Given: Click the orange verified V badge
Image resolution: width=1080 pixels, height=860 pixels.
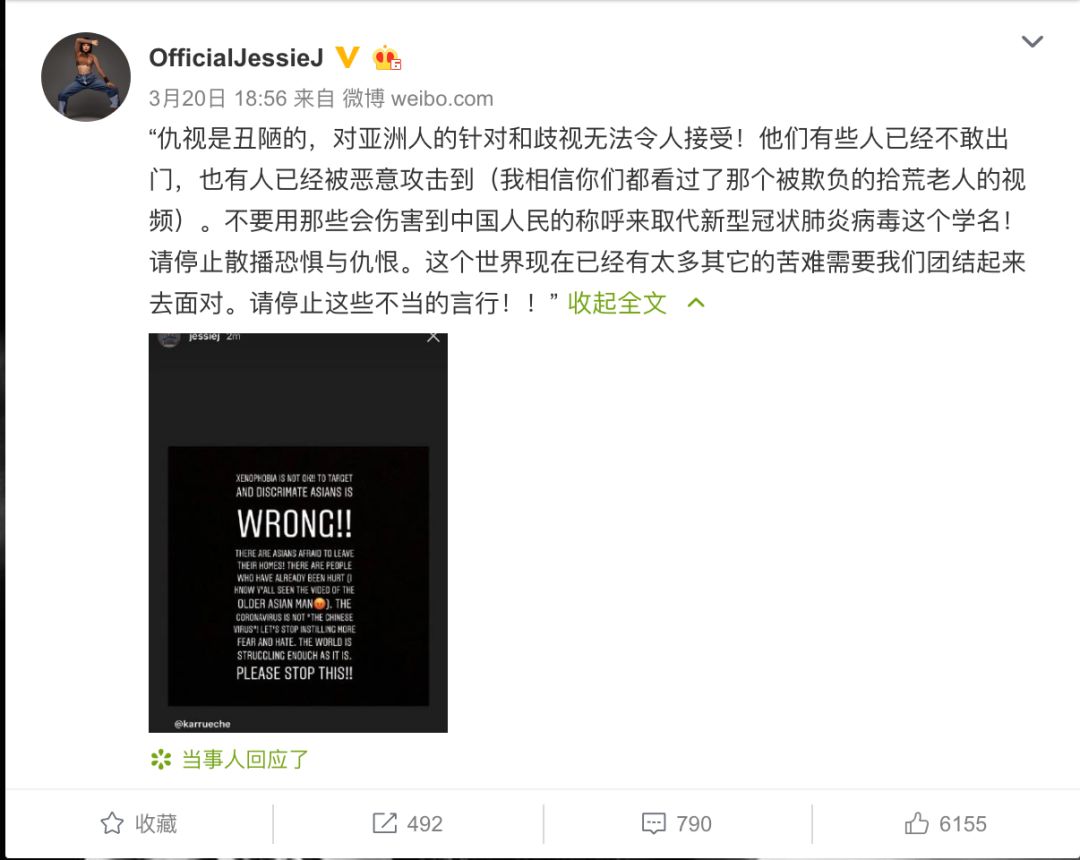Looking at the screenshot, I should click(x=348, y=57).
